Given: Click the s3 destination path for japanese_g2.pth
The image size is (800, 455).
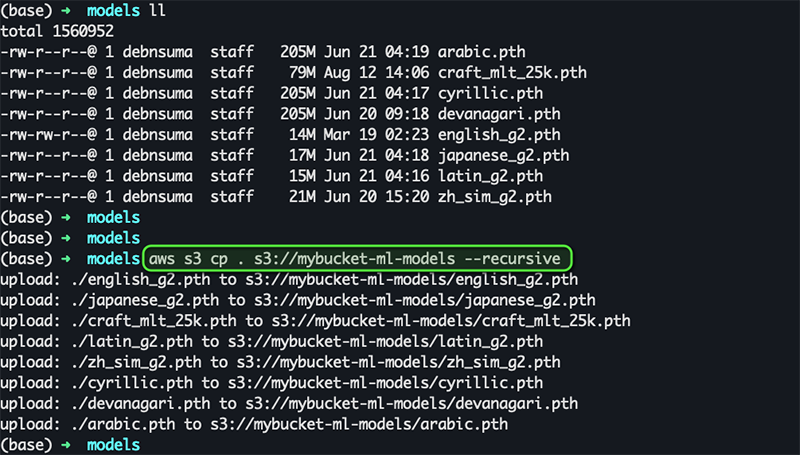Looking at the screenshot, I should (x=425, y=300).
